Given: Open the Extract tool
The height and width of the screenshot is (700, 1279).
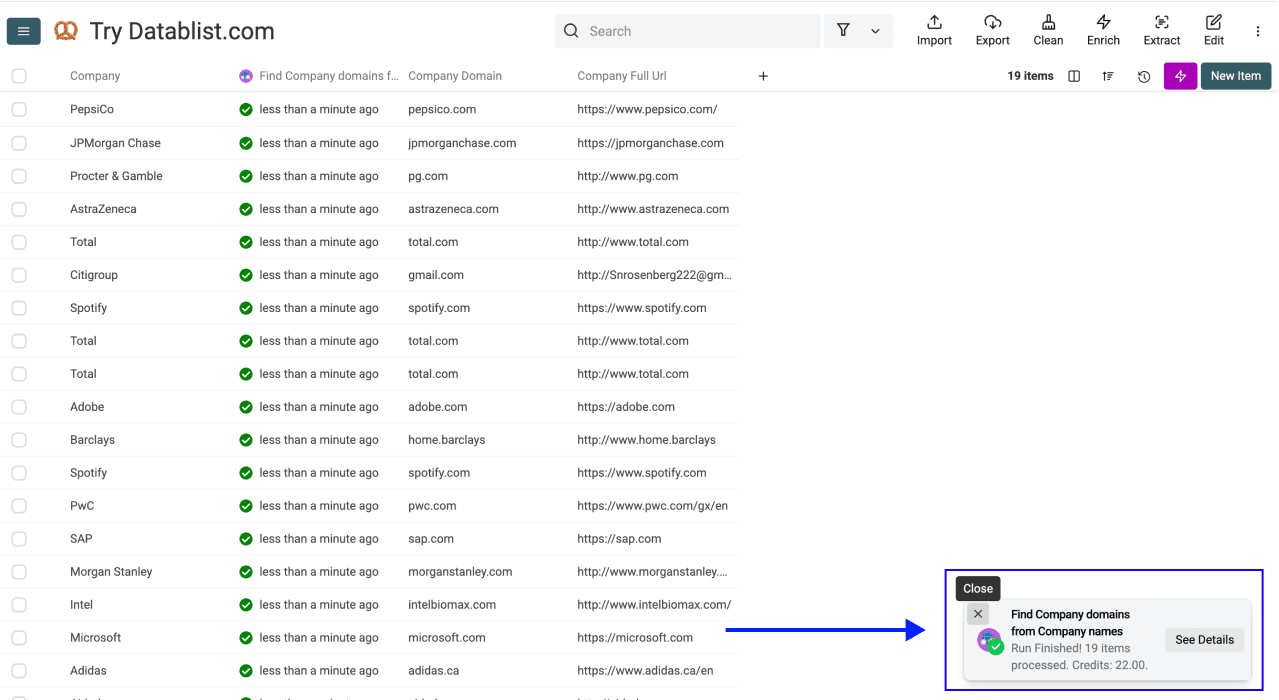Looking at the screenshot, I should 1161,30.
